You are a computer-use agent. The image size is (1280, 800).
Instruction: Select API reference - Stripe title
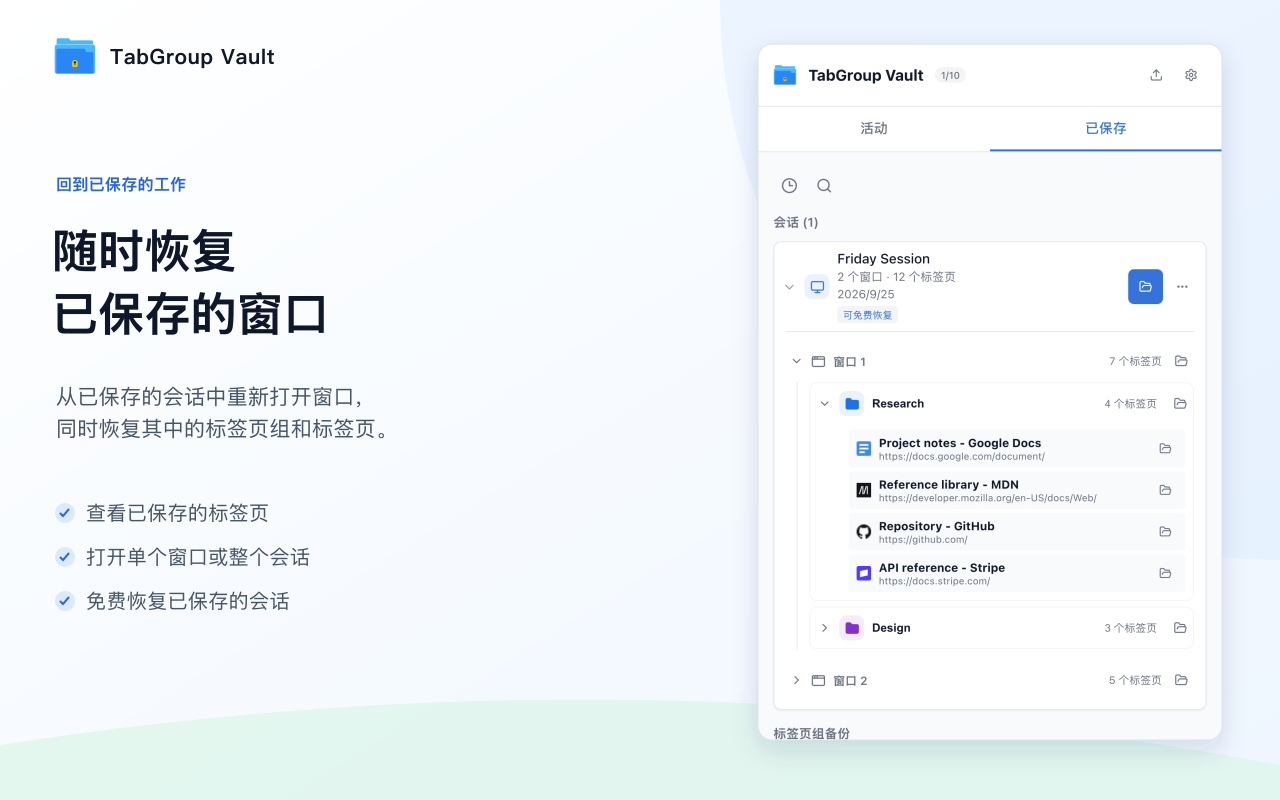click(942, 568)
